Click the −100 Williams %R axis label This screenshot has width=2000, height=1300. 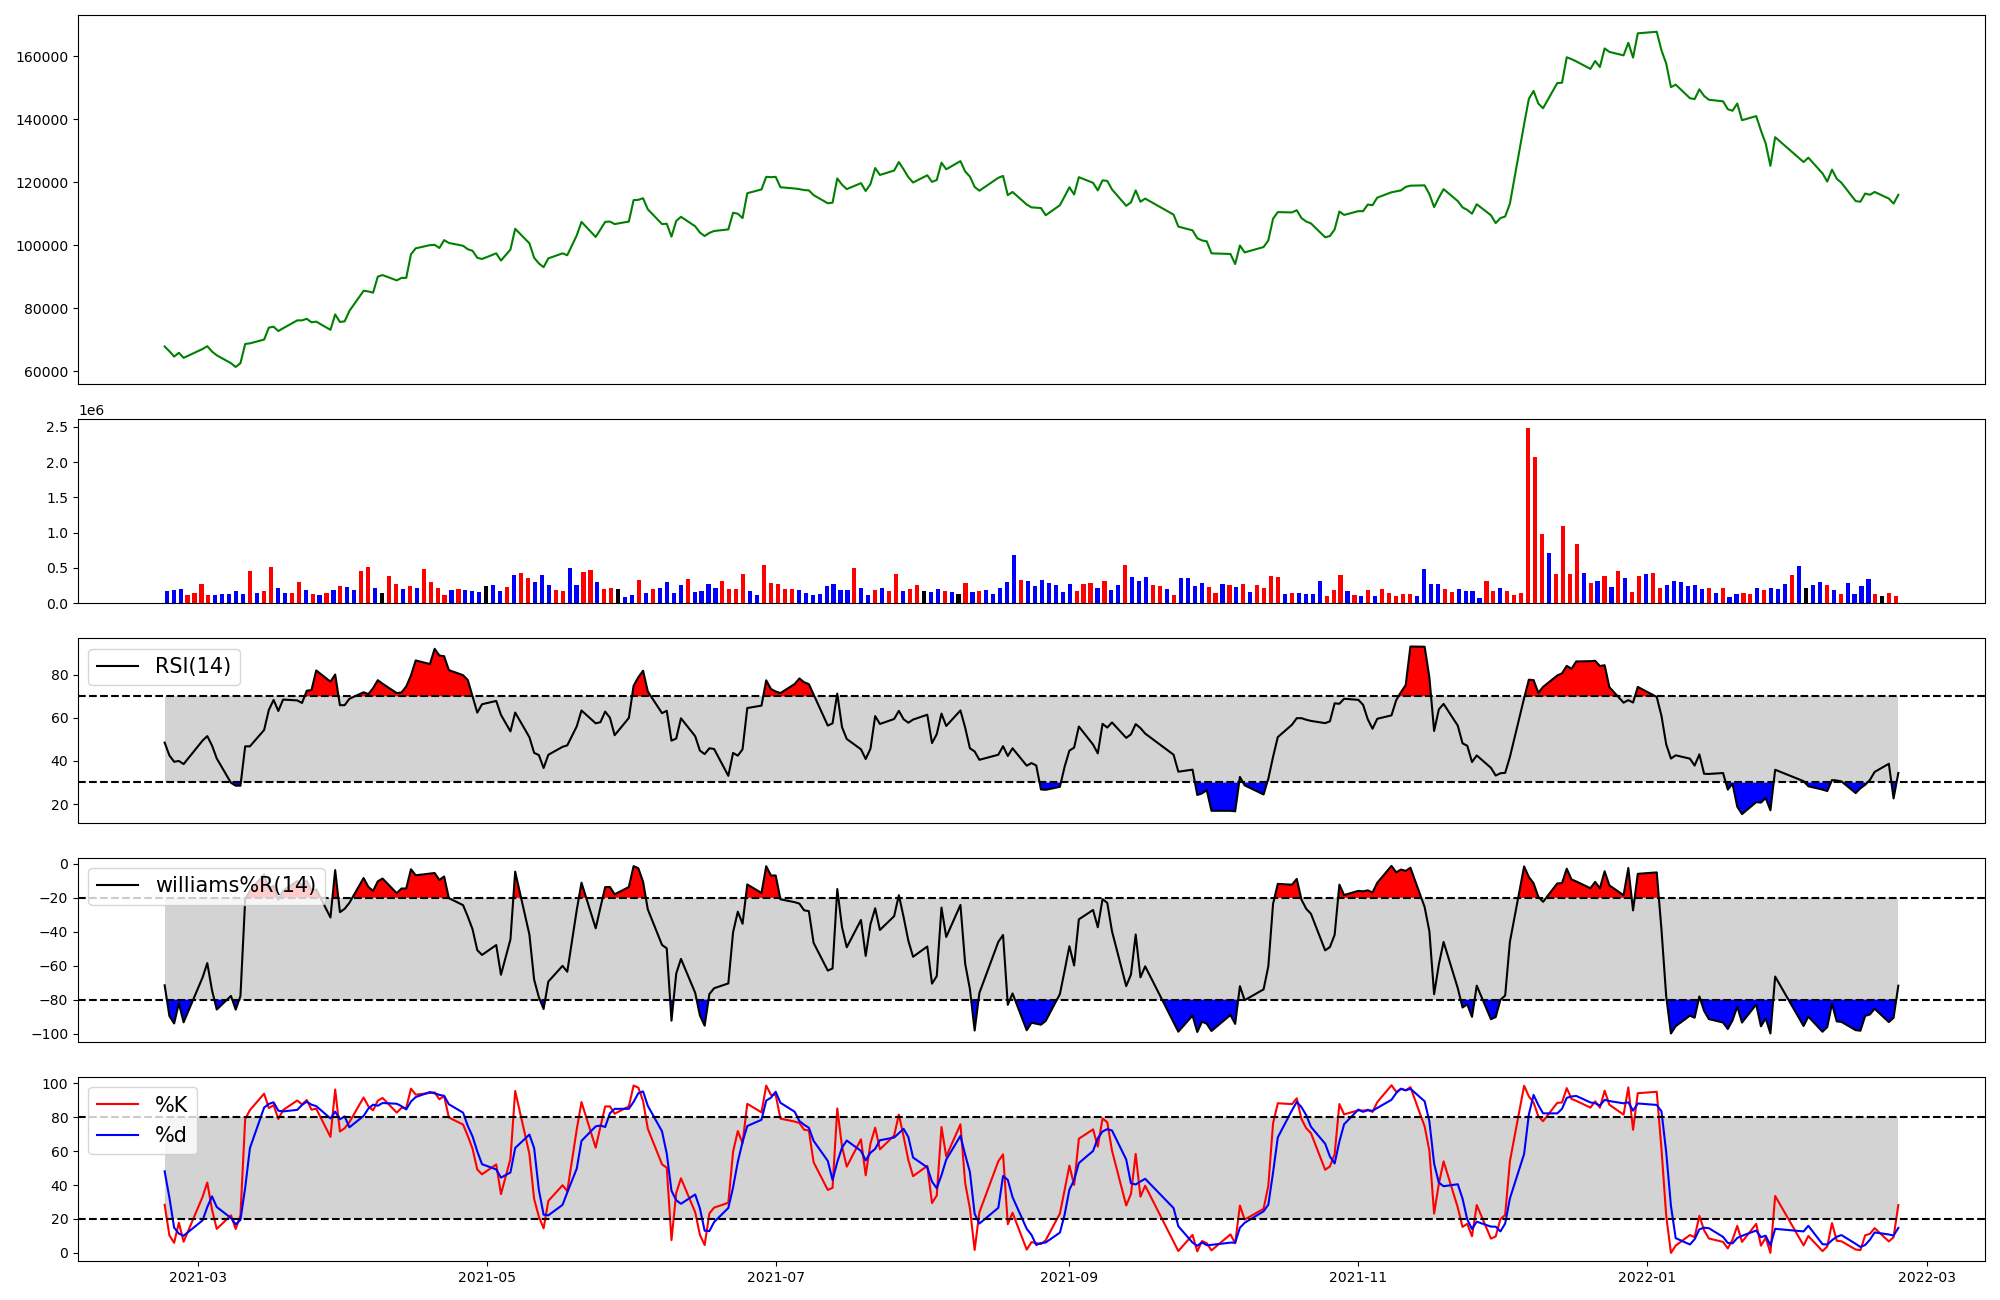pyautogui.click(x=48, y=1034)
